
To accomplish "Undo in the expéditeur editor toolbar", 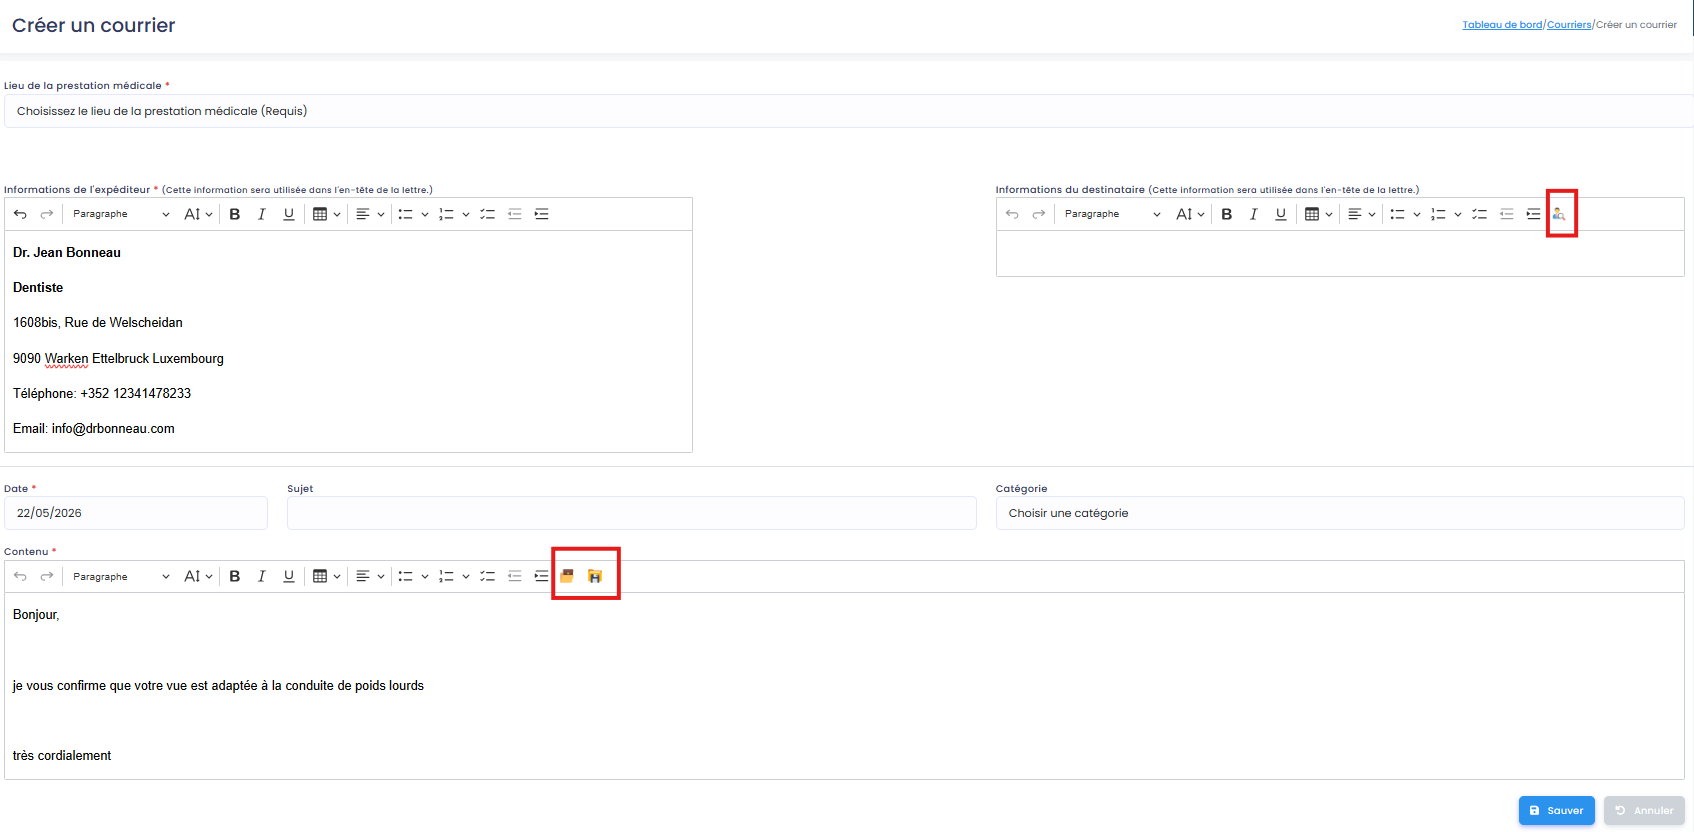I will click(x=20, y=214).
